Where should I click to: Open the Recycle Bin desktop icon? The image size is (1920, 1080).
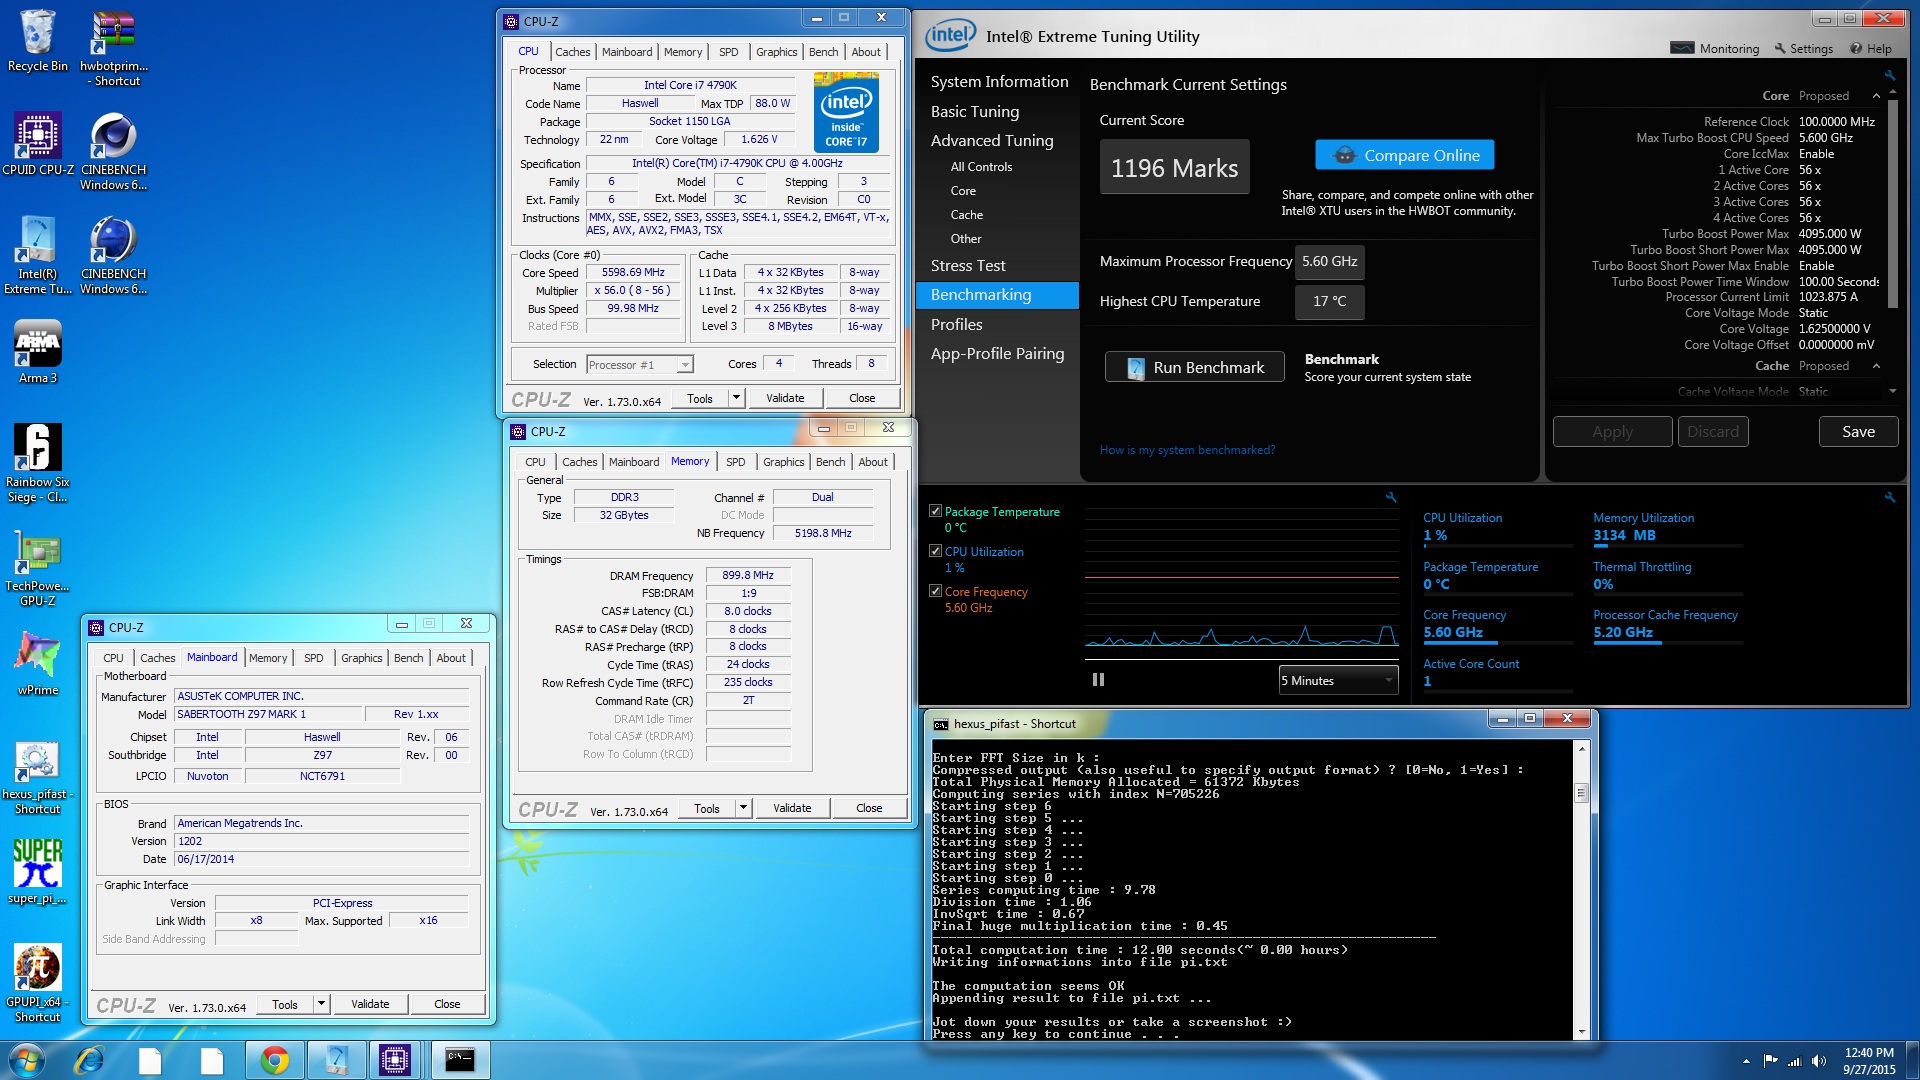[x=38, y=40]
